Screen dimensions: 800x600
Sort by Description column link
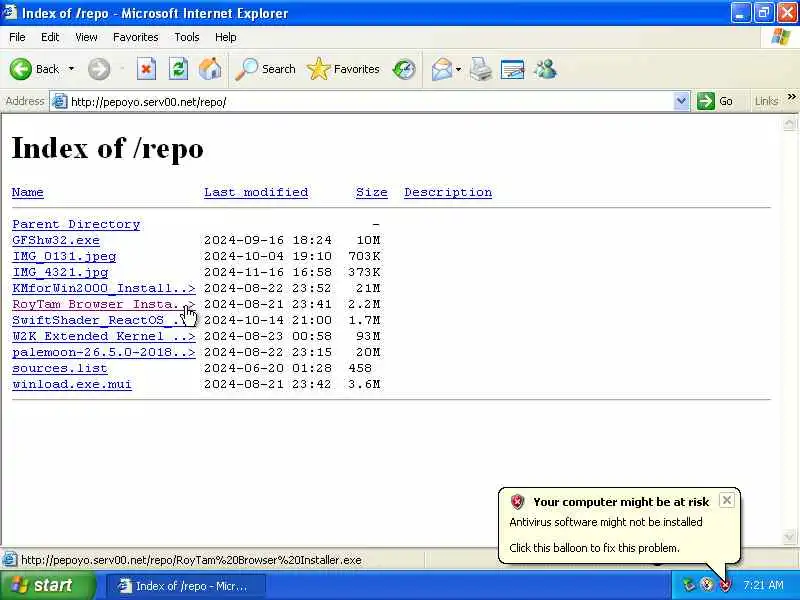point(448,192)
